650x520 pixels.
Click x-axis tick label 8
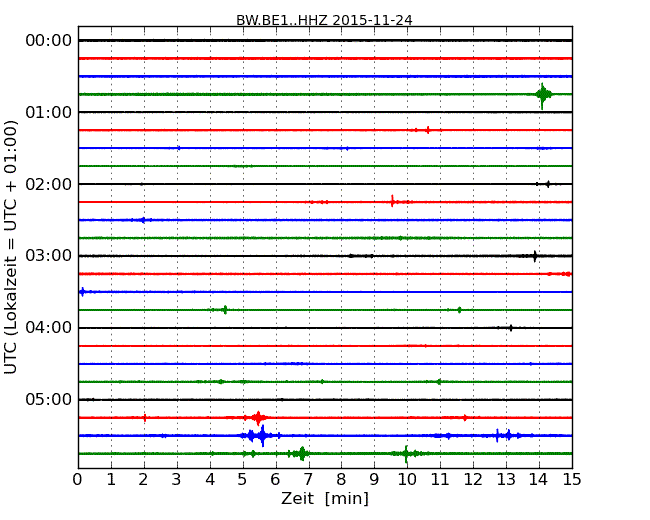(342, 480)
